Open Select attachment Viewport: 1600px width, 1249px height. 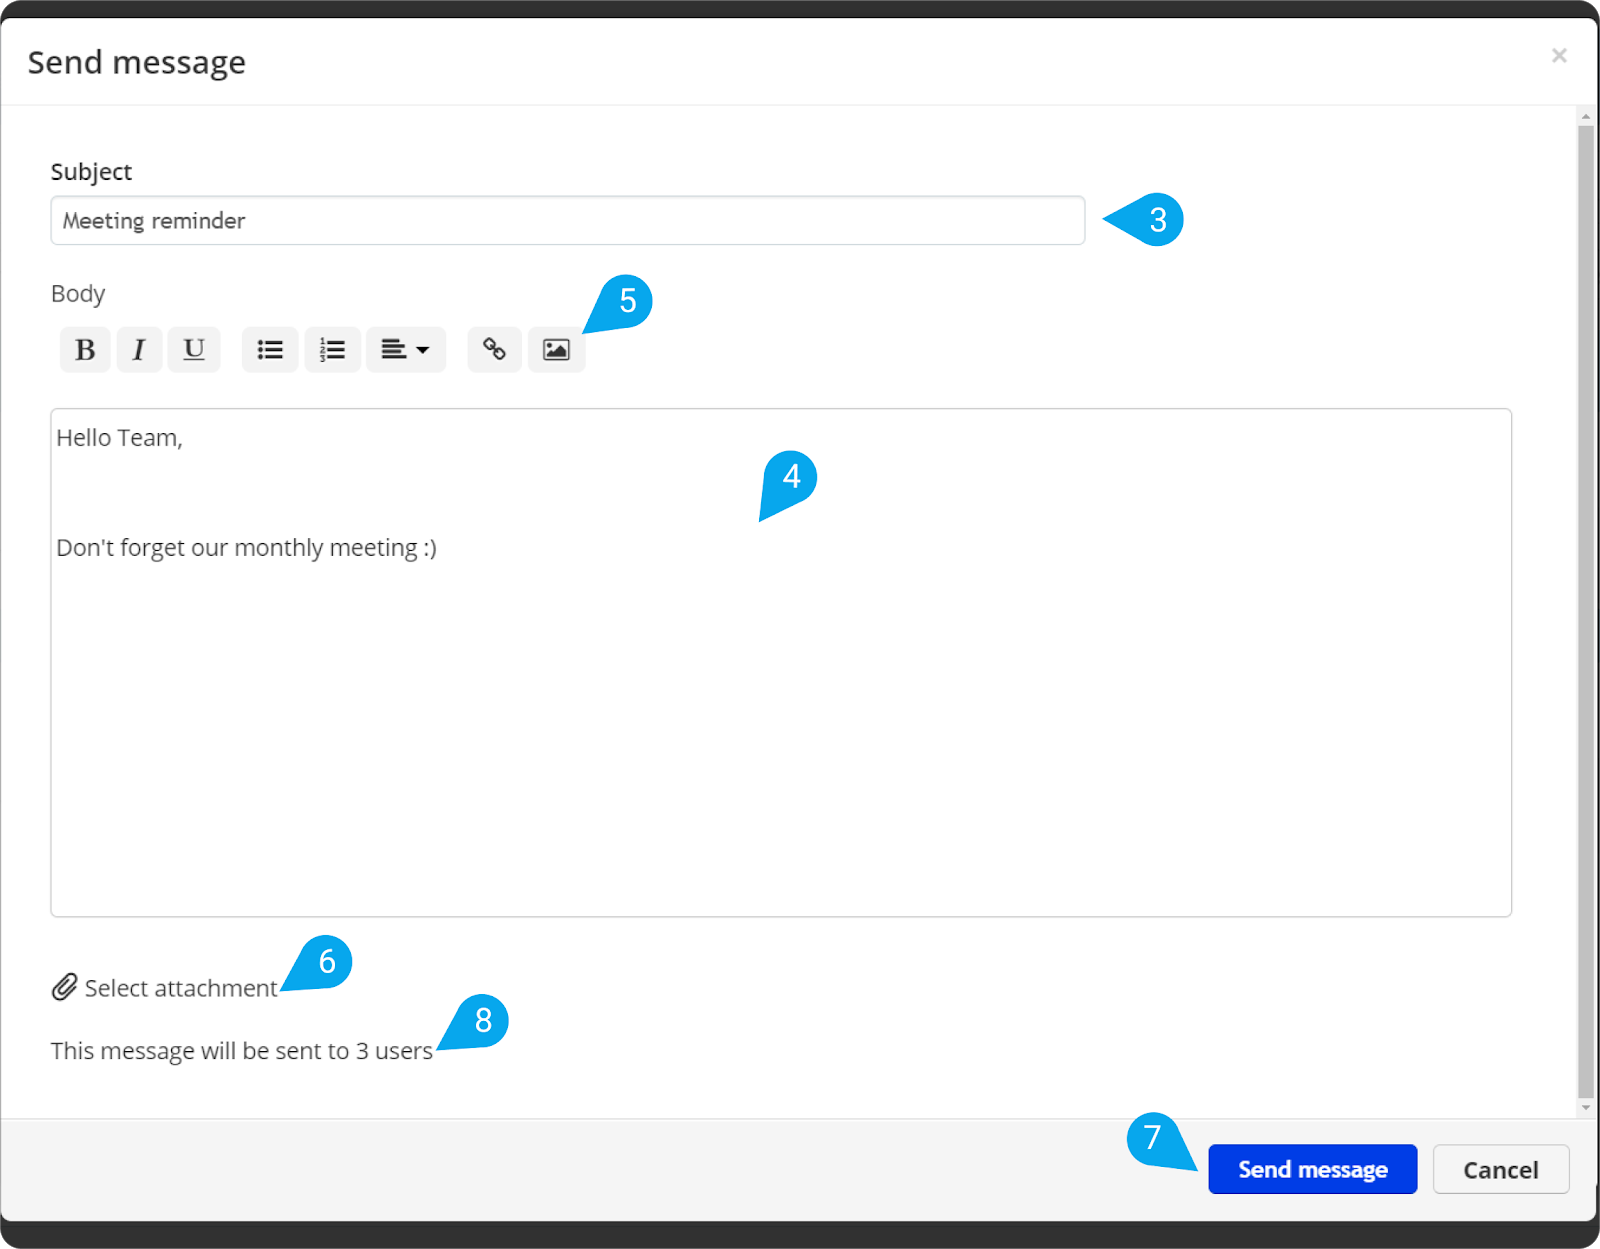coord(180,988)
